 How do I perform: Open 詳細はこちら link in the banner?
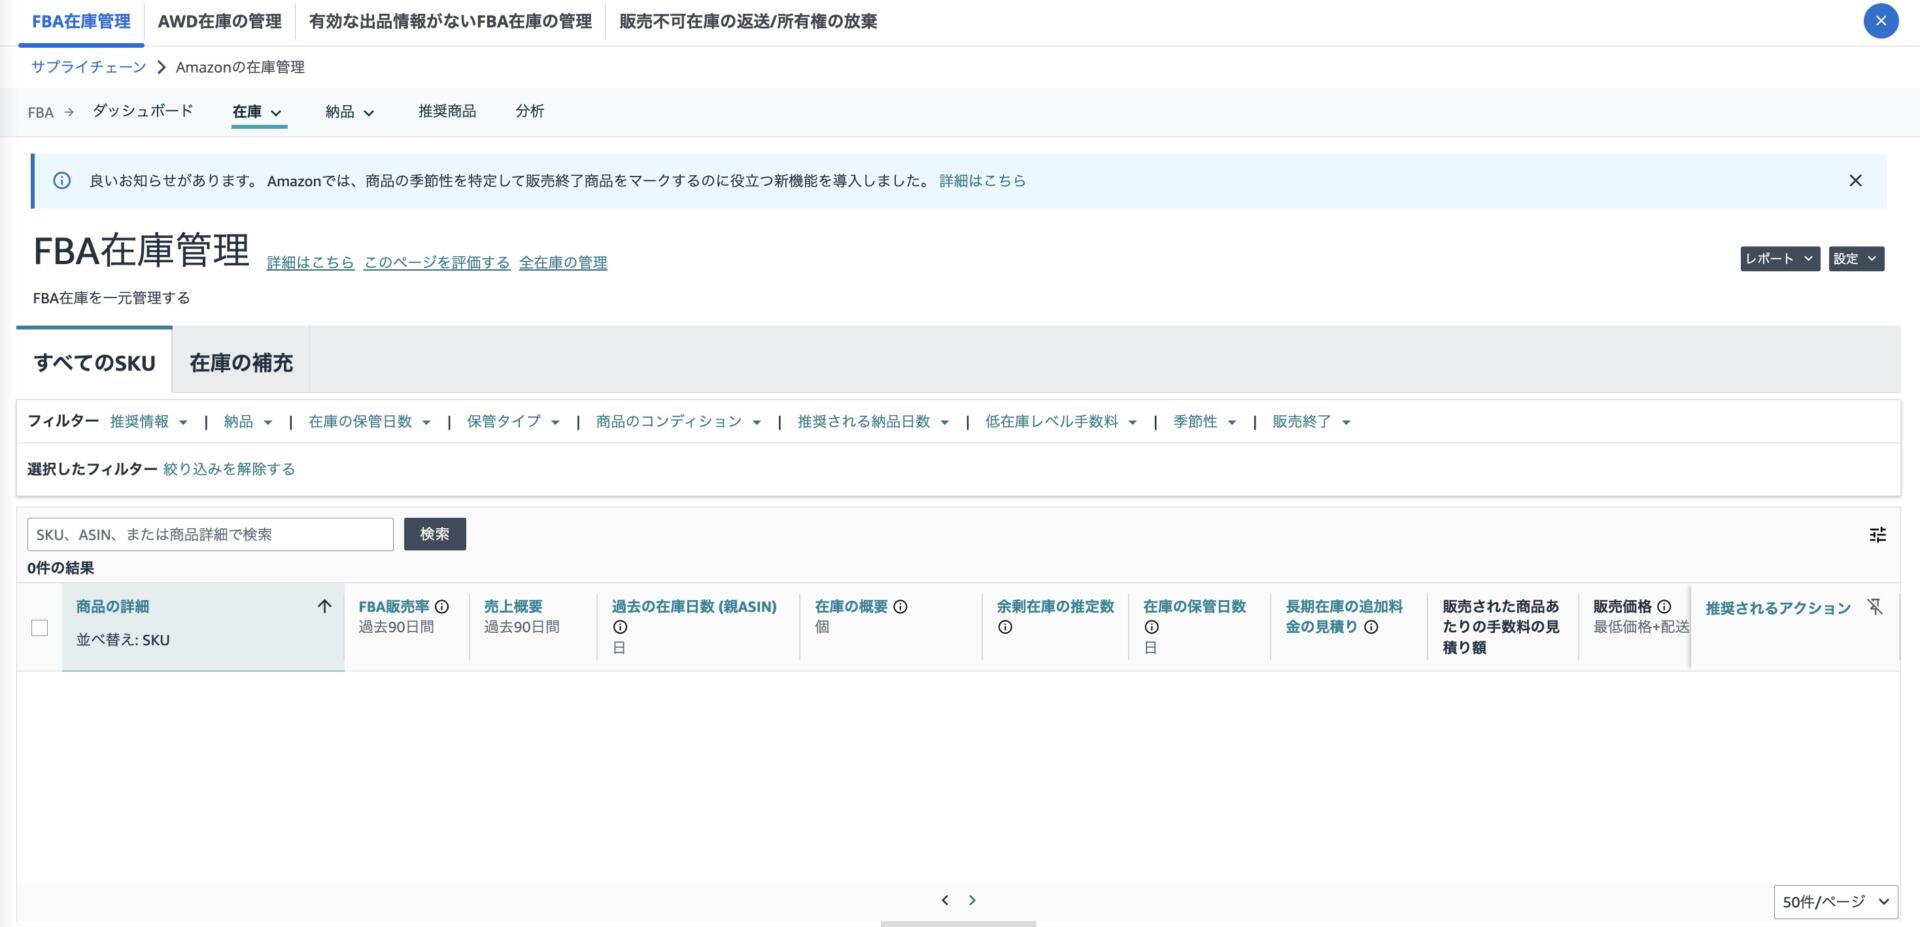982,181
